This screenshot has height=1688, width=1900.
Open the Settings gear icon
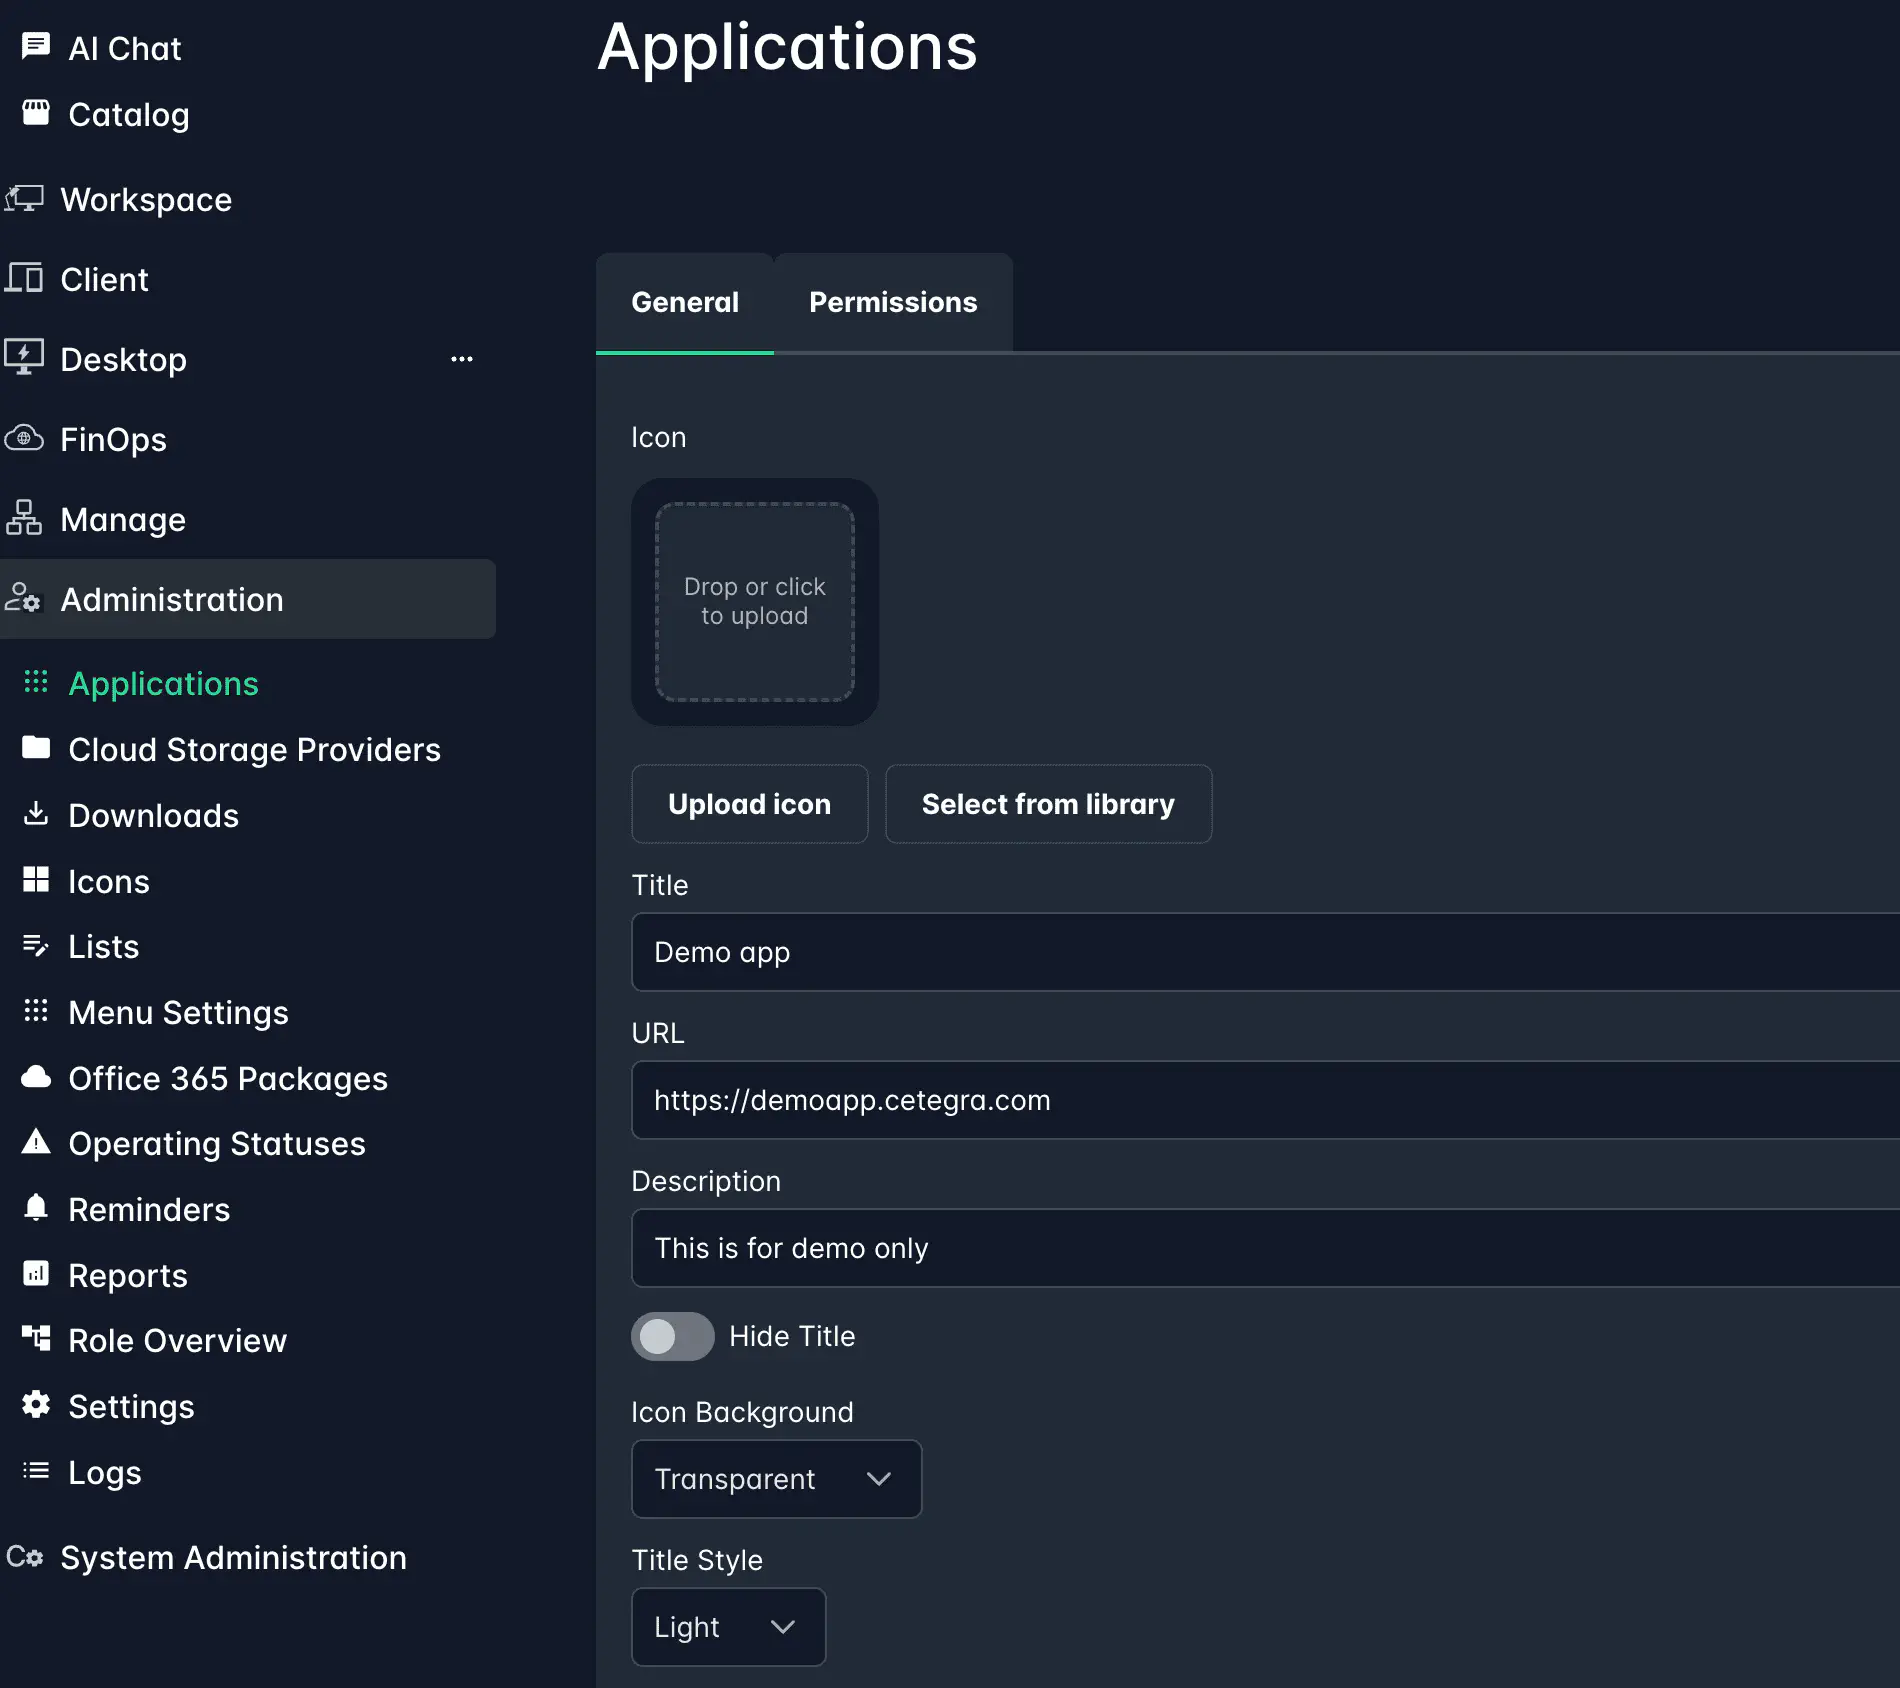(x=36, y=1405)
